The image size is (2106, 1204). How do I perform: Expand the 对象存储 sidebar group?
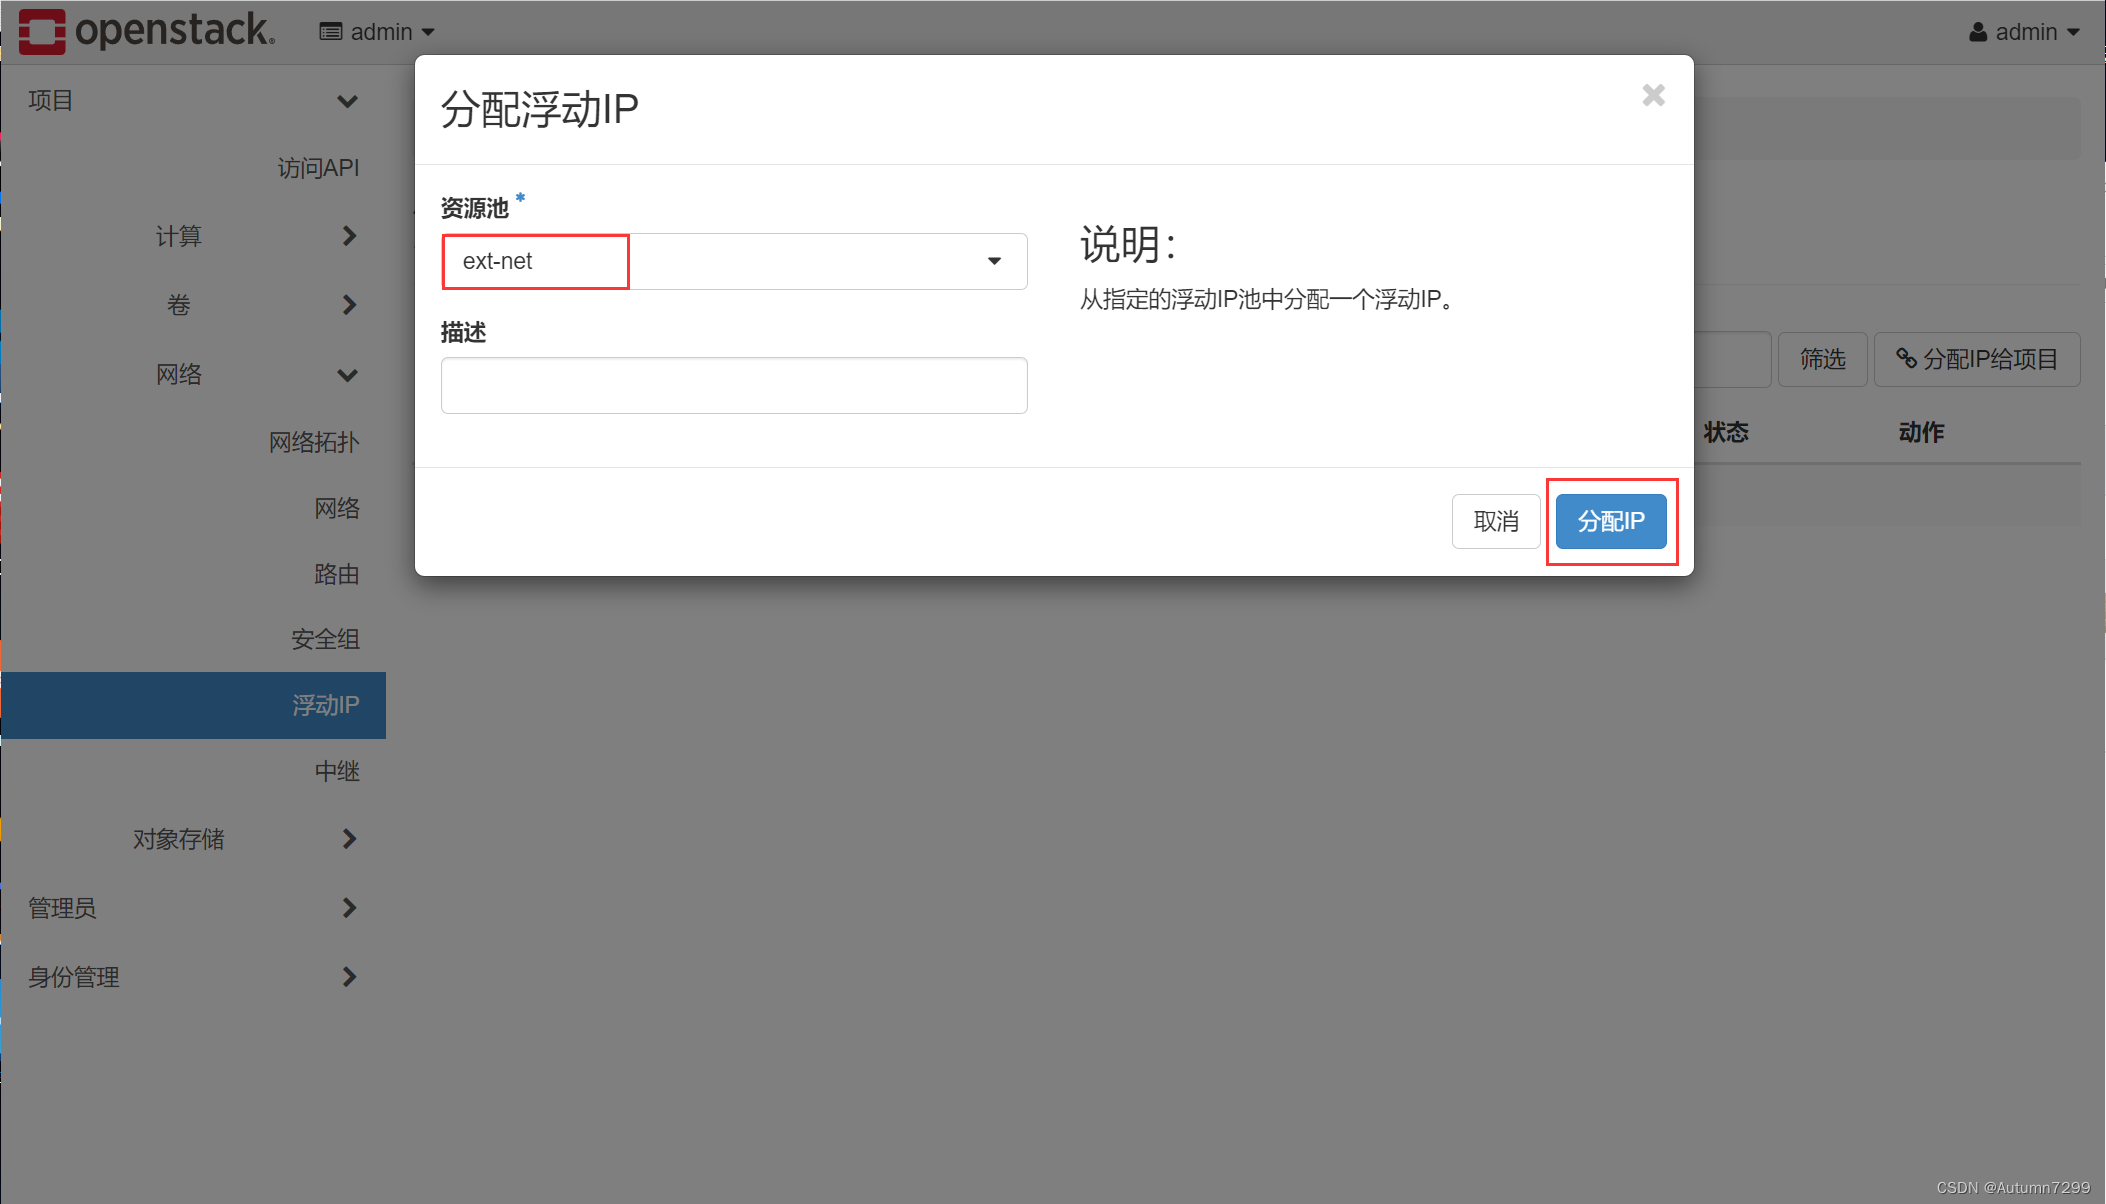click(193, 839)
